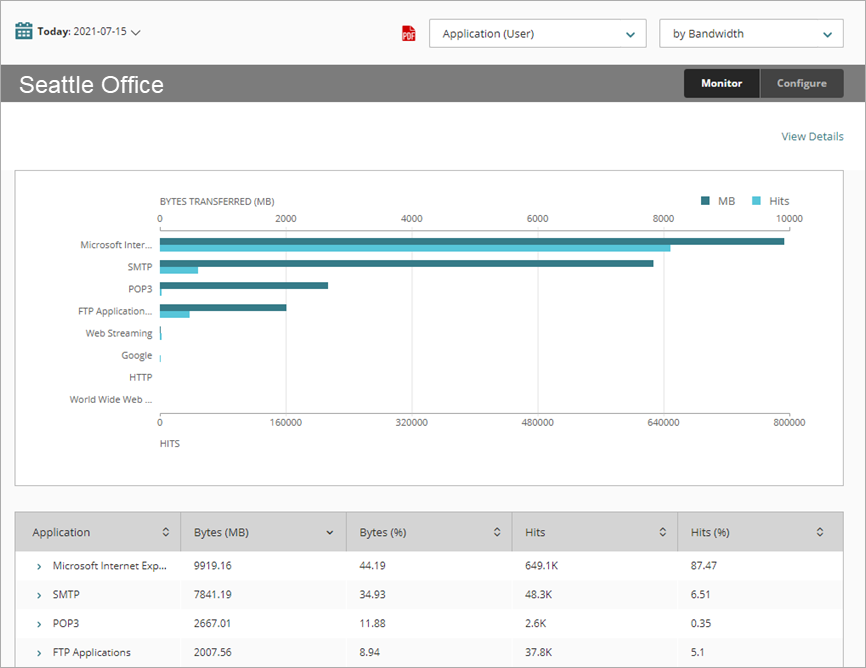Viewport: 866px width, 668px height.
Task: Open the by Bandwidth dropdown
Action: 751,34
